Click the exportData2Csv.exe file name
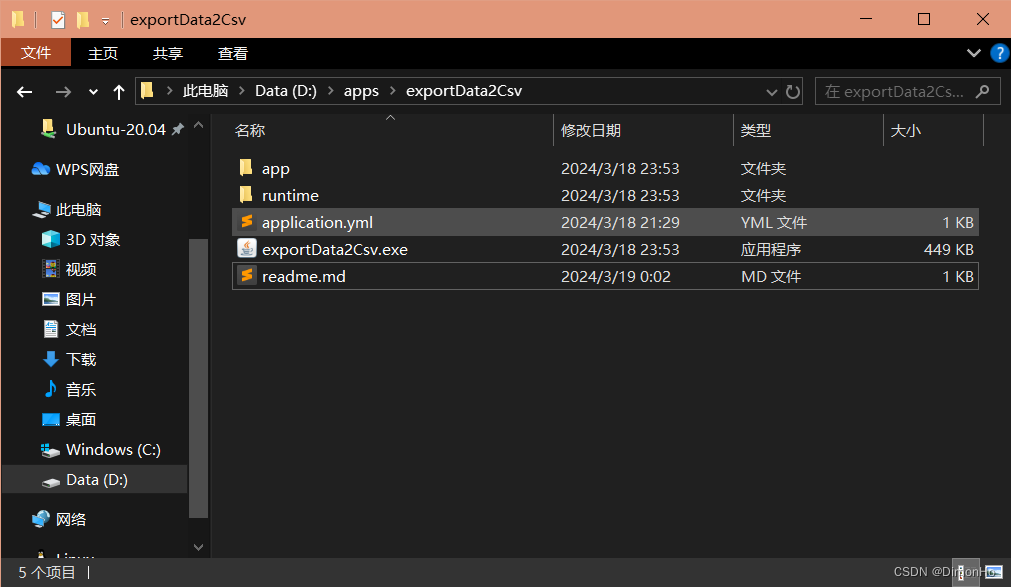Screen dimensions: 1011x587 [335, 249]
